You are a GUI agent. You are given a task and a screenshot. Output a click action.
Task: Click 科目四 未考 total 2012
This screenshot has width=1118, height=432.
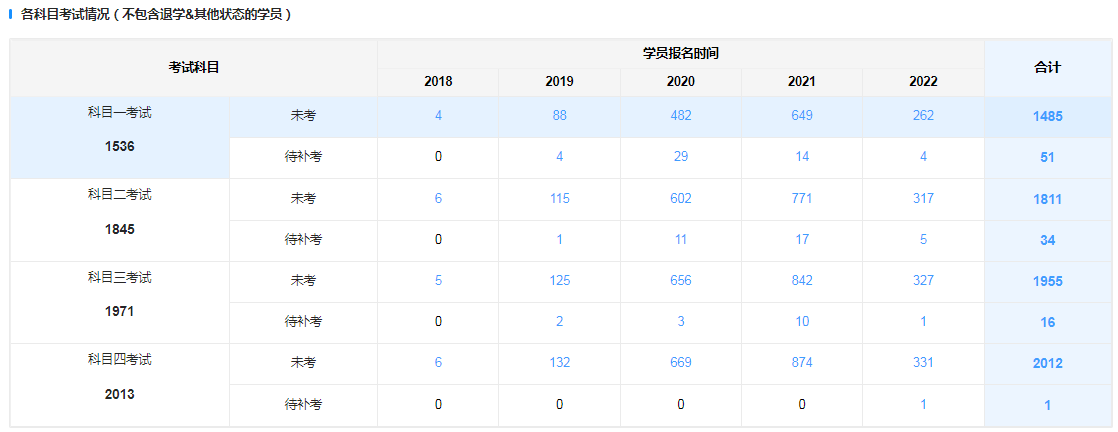coord(1047,364)
